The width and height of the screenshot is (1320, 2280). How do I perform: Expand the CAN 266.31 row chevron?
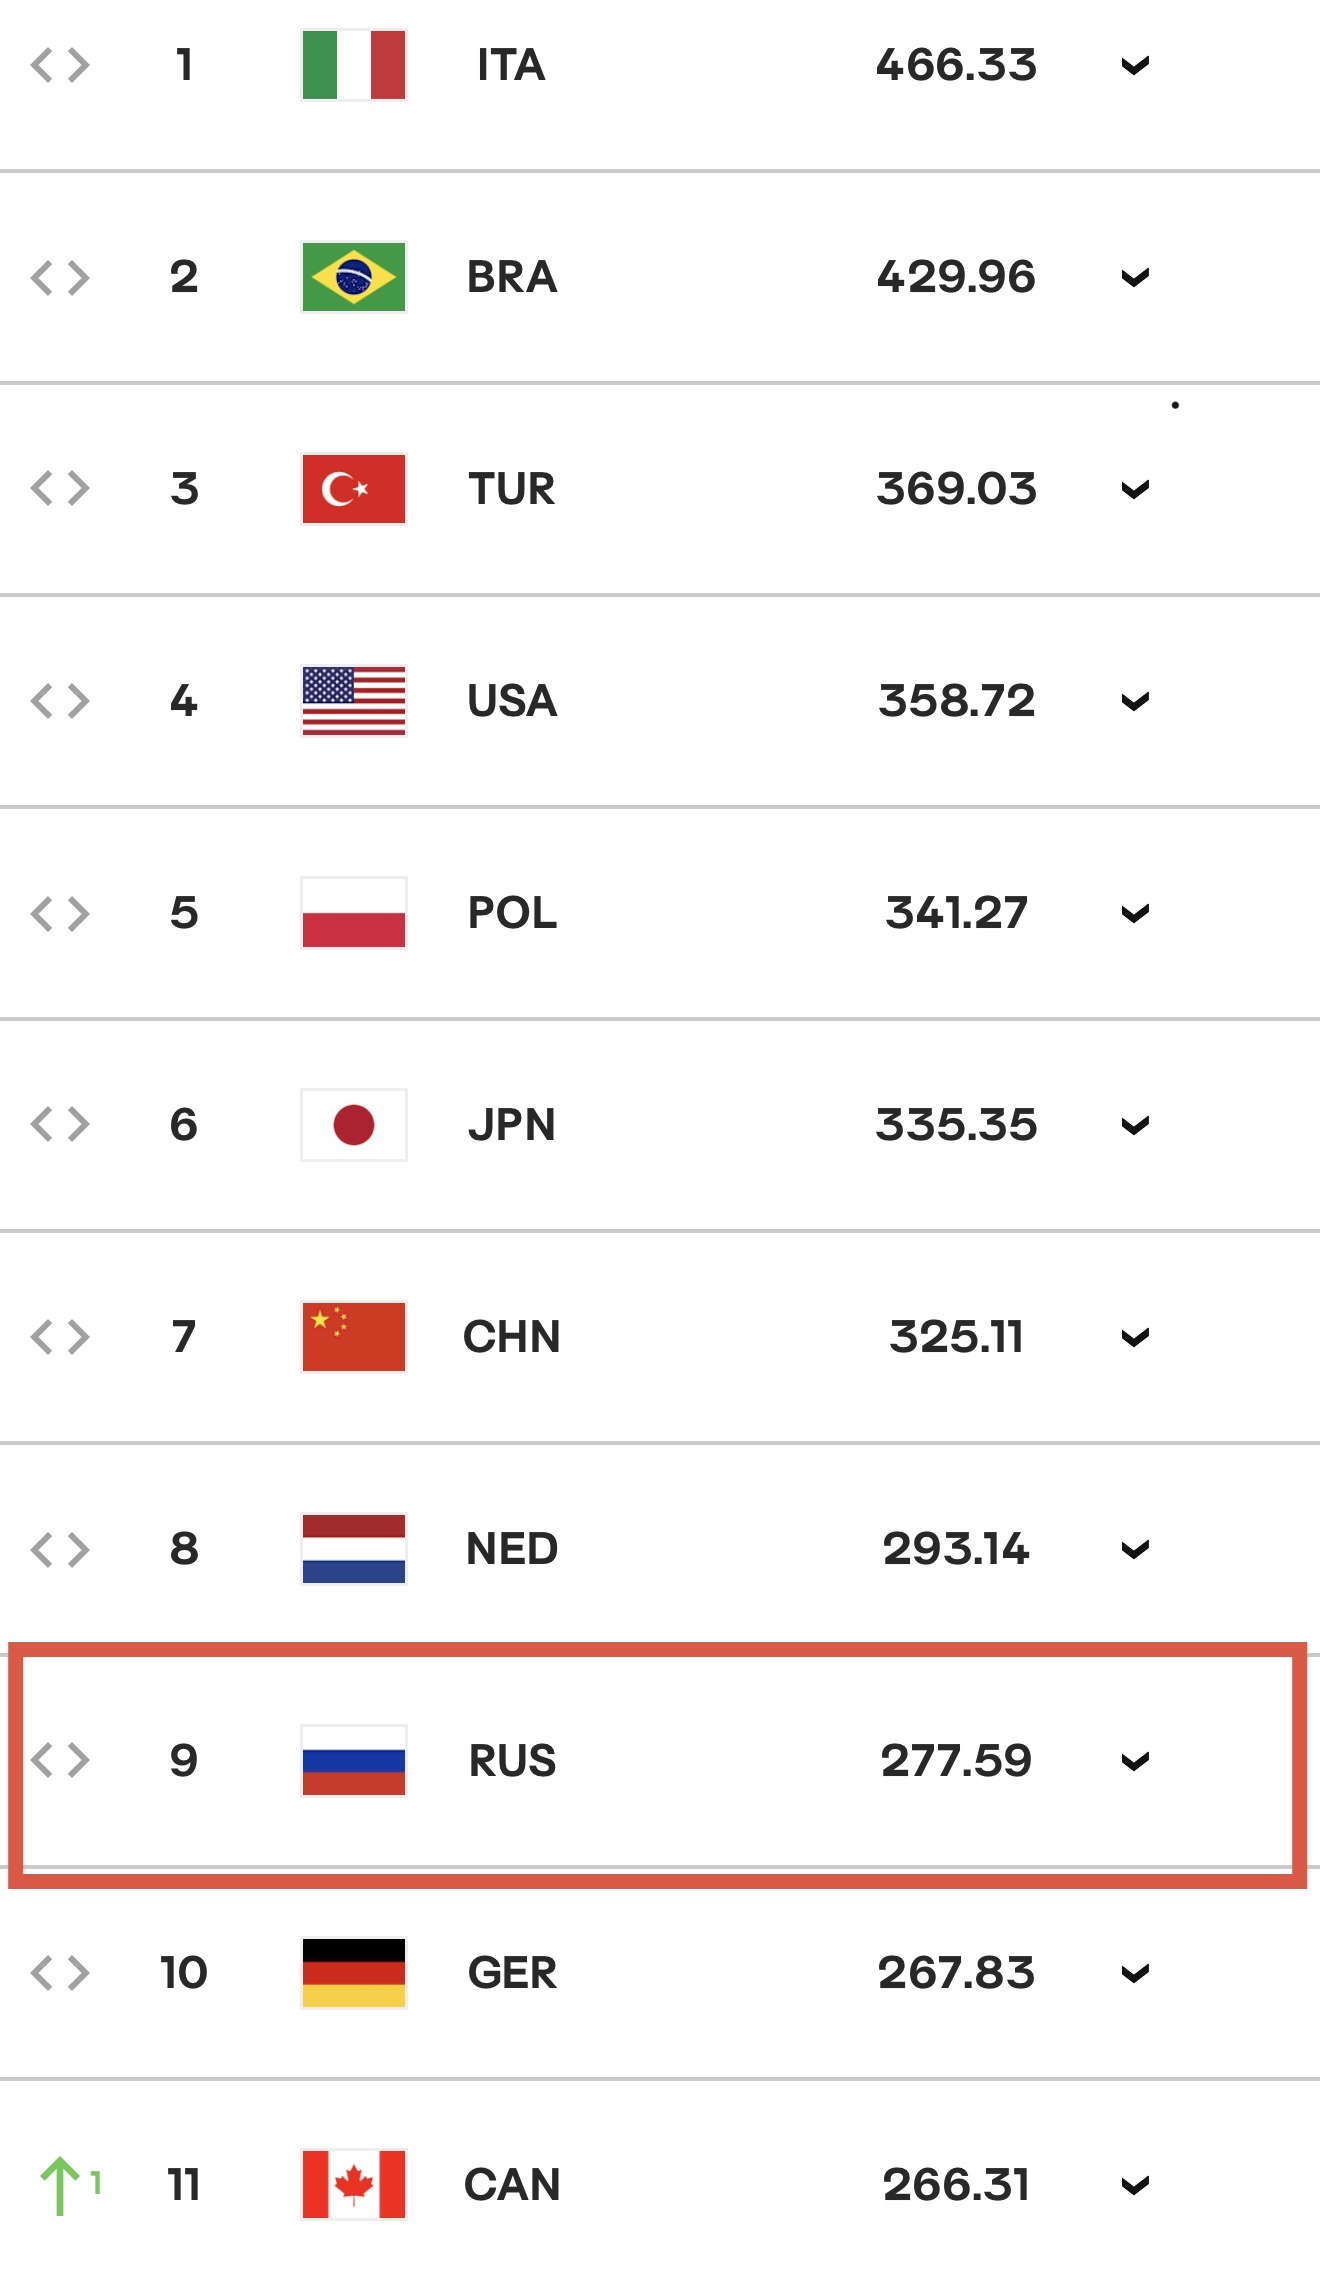1135,2186
